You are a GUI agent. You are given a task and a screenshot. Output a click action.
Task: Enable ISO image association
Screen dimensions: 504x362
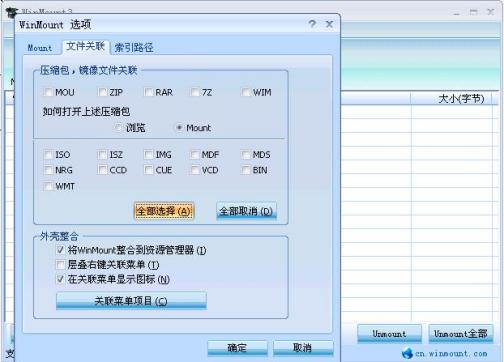click(48, 155)
